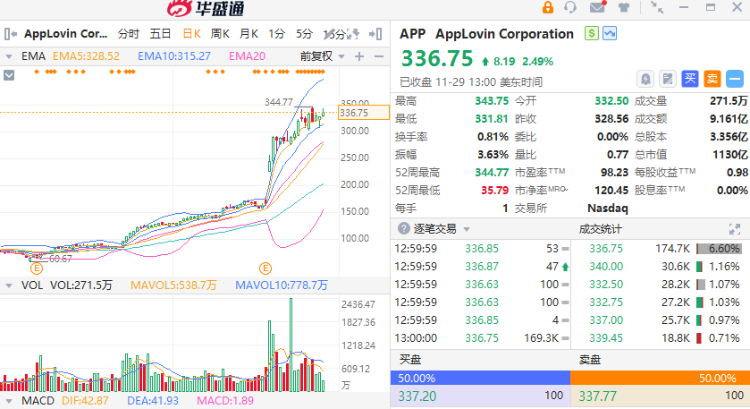Click the left earnings E marker
The width and height of the screenshot is (750, 409).
coord(36,268)
